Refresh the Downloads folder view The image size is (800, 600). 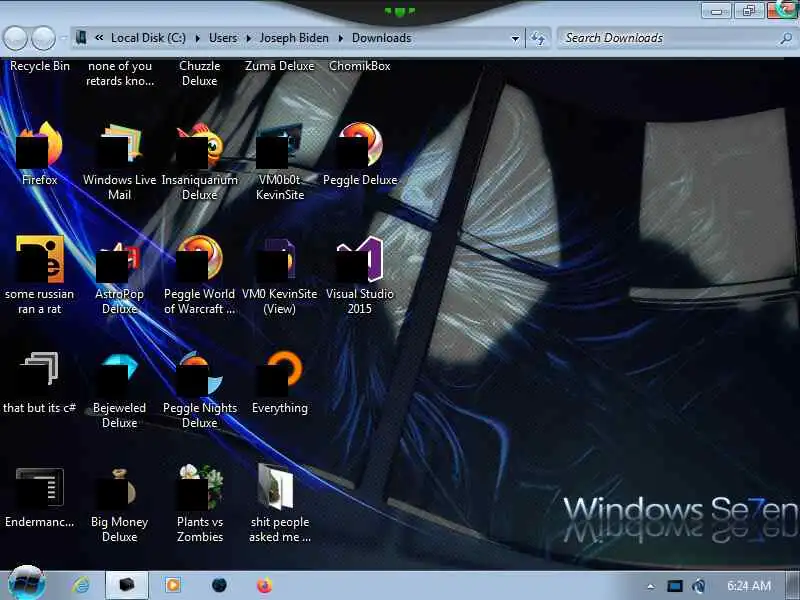pyautogui.click(x=538, y=38)
